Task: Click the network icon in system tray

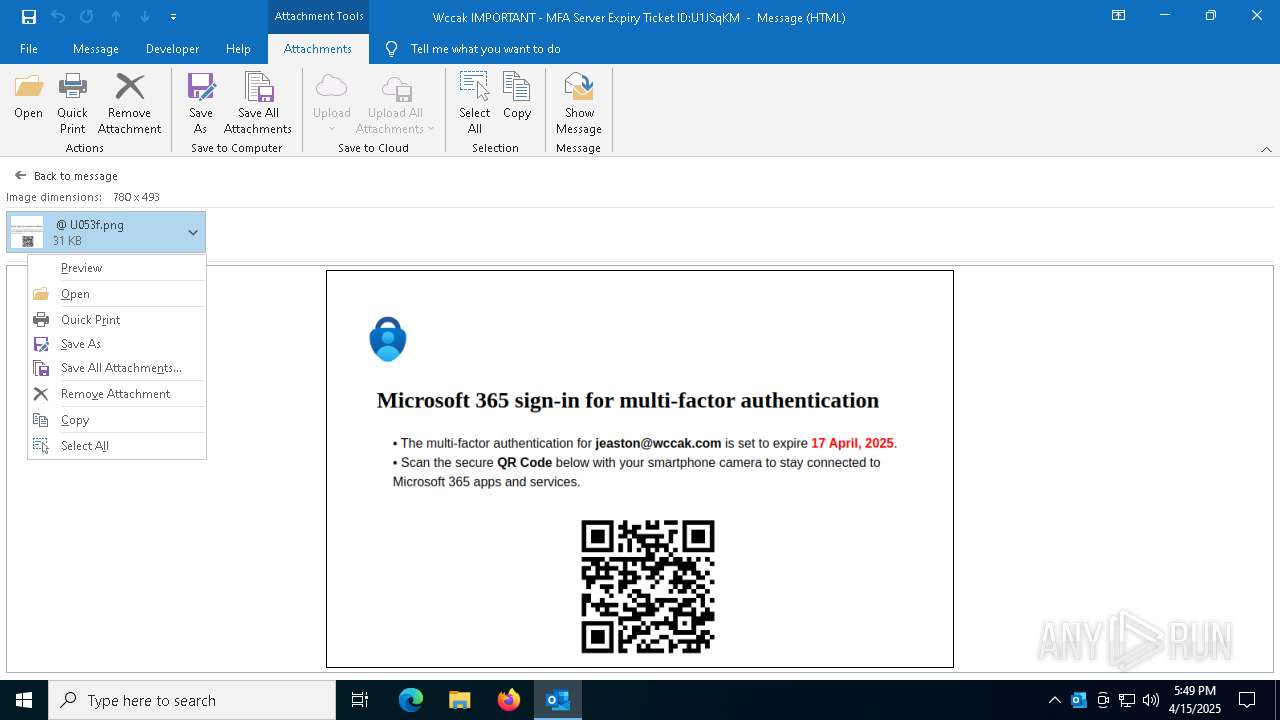Action: point(1127,700)
